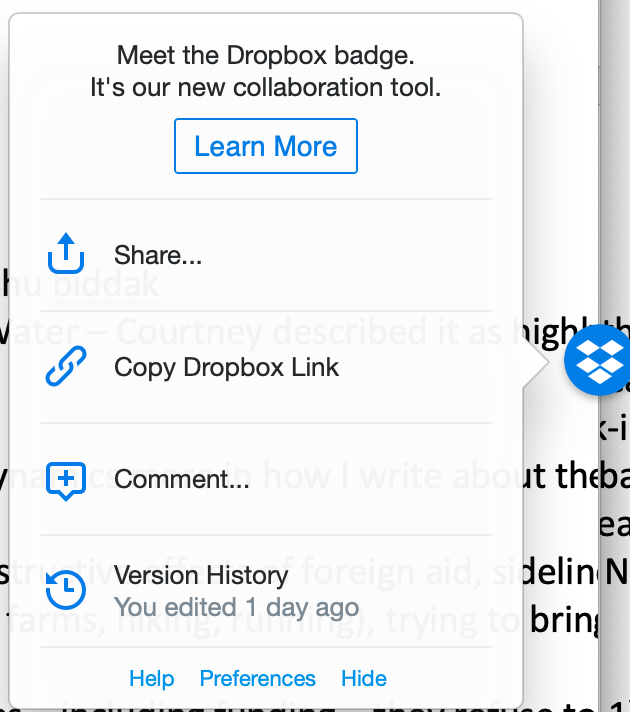This screenshot has width=630, height=712.
Task: Open the Comment... option
Action: 266,479
